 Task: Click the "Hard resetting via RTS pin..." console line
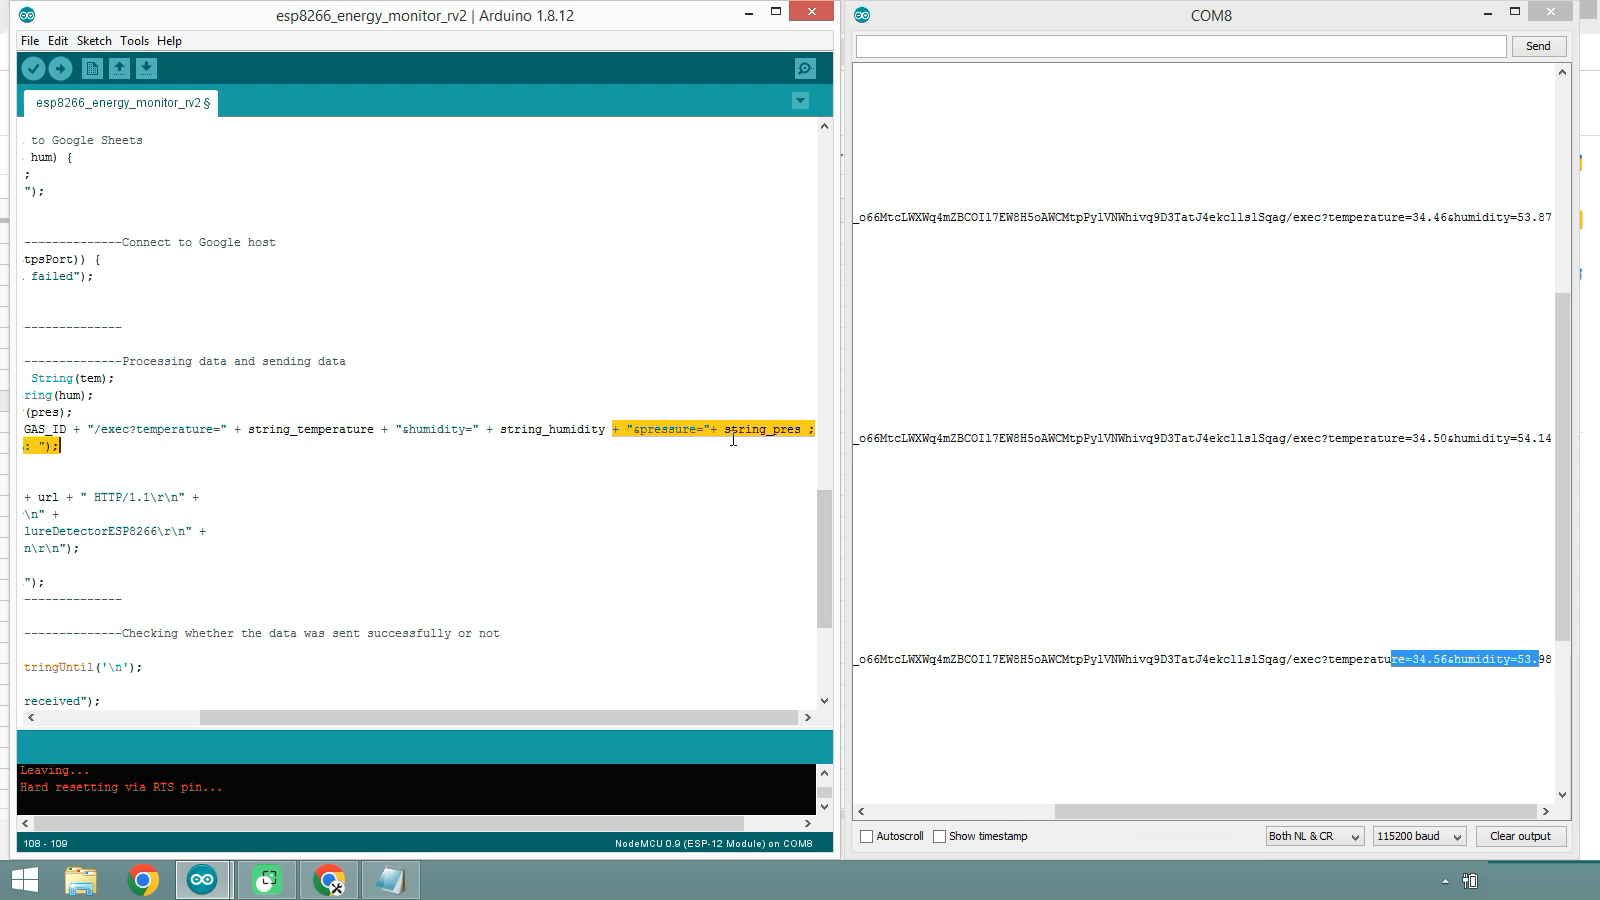[x=121, y=787]
